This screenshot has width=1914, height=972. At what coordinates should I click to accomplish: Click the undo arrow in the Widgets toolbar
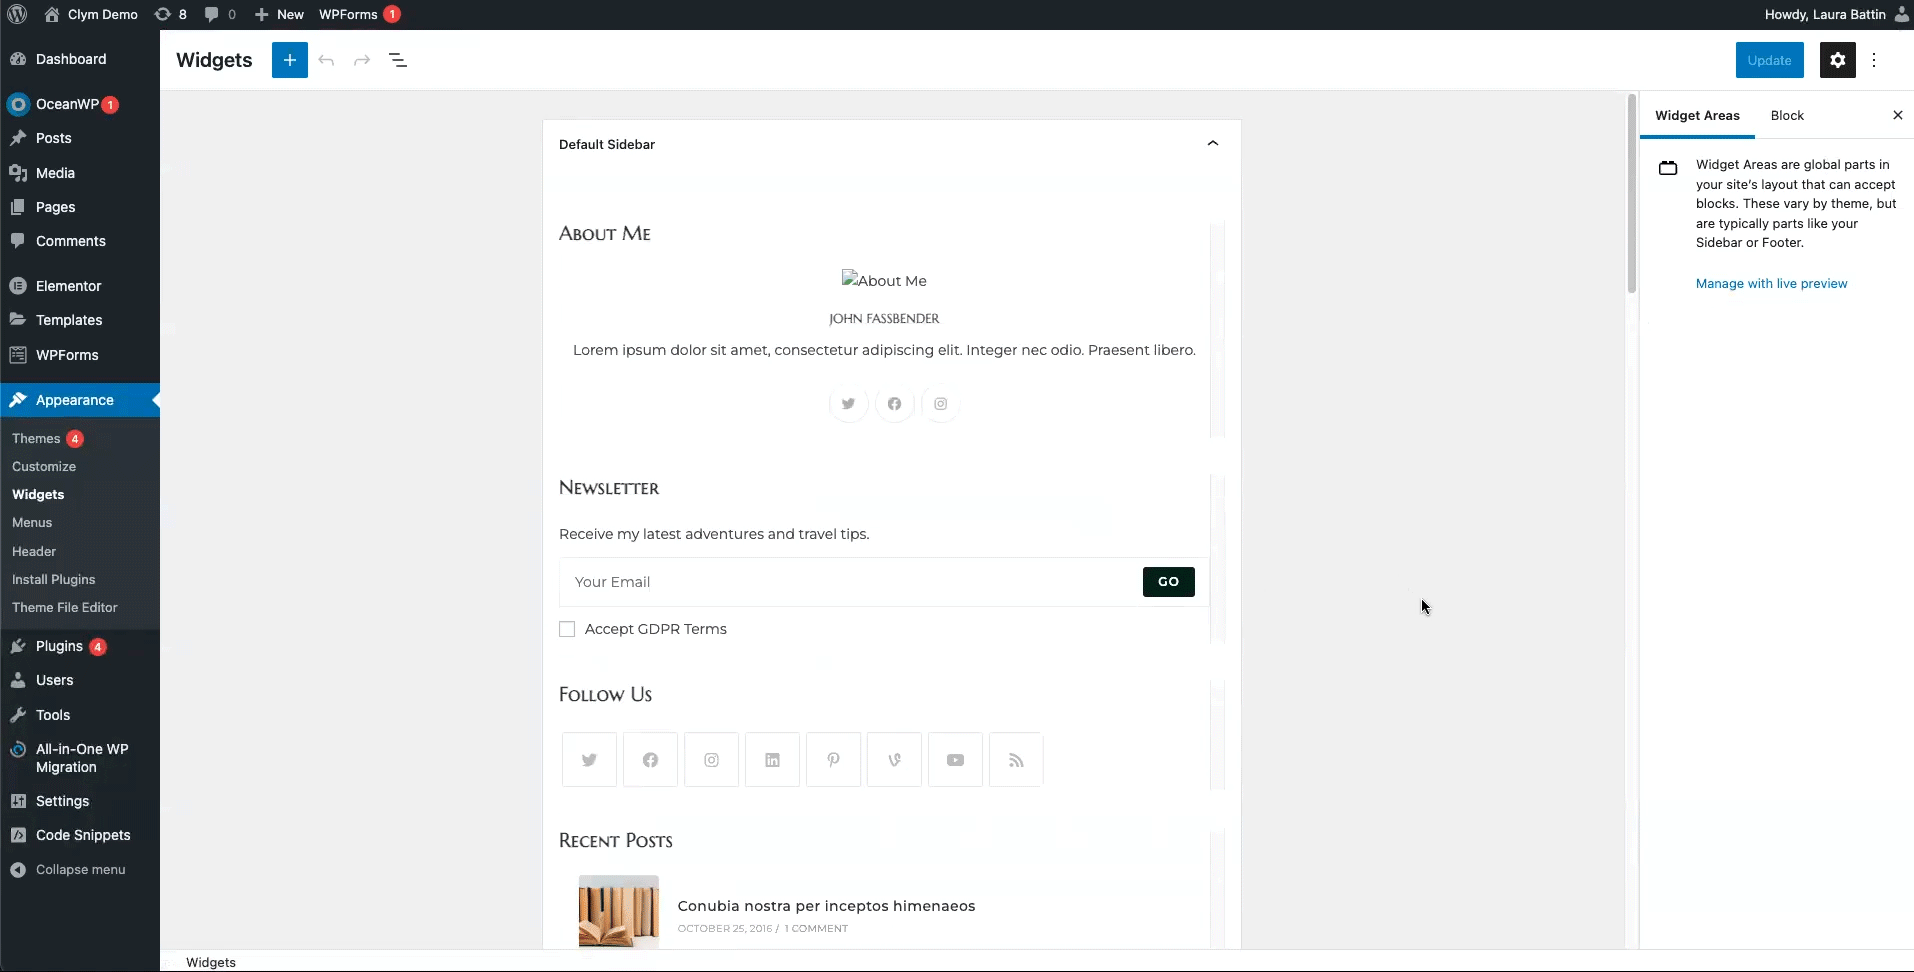[x=326, y=60]
